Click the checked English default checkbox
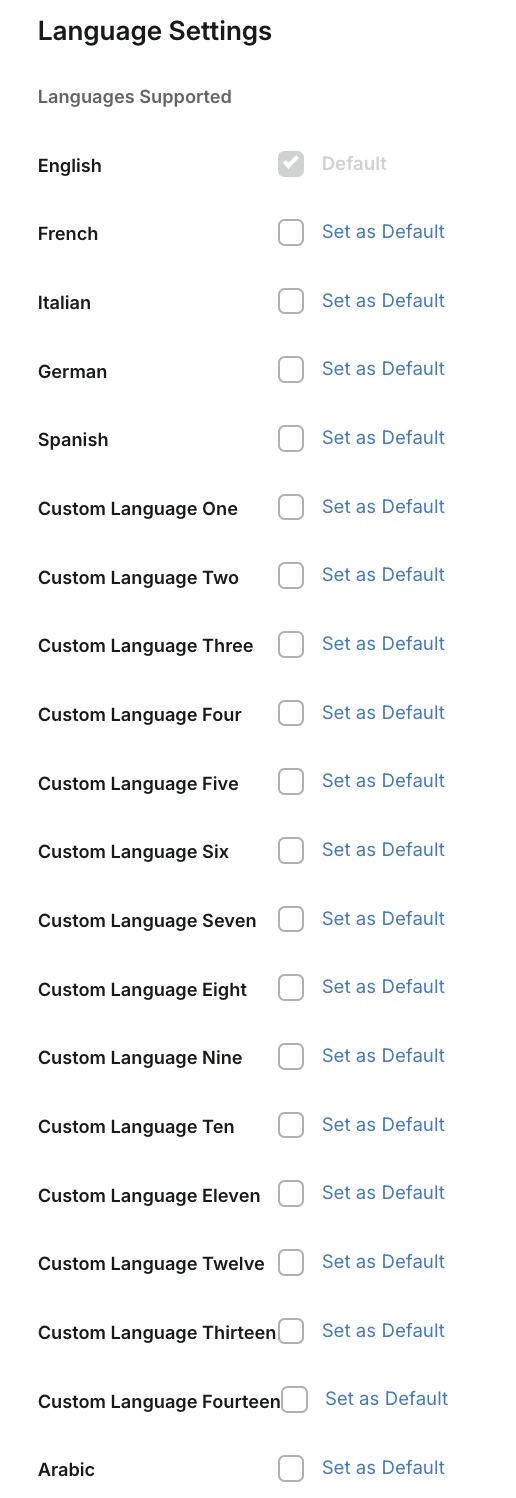 (x=291, y=164)
